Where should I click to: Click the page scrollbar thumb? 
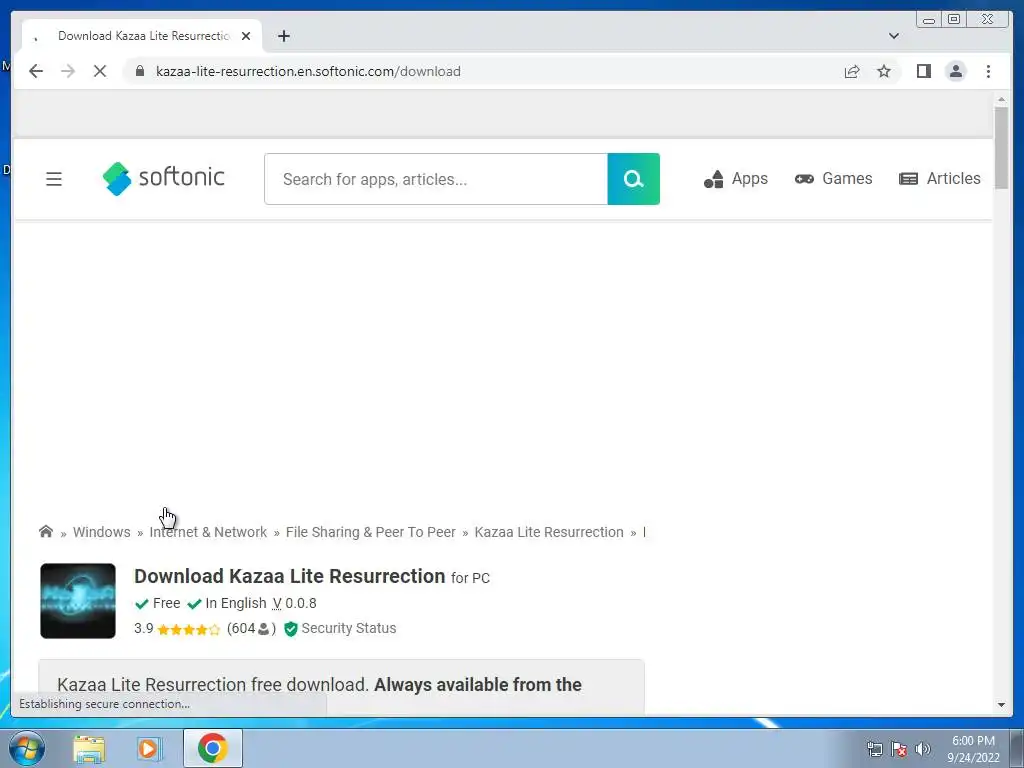click(x=1001, y=148)
